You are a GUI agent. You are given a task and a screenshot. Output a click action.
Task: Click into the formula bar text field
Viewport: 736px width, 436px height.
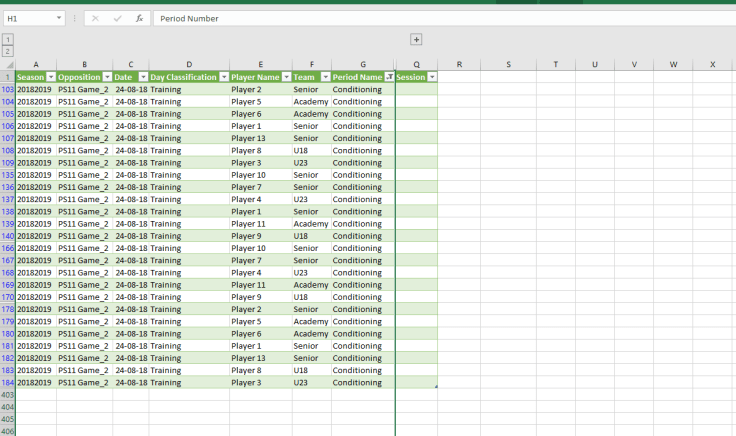440,18
